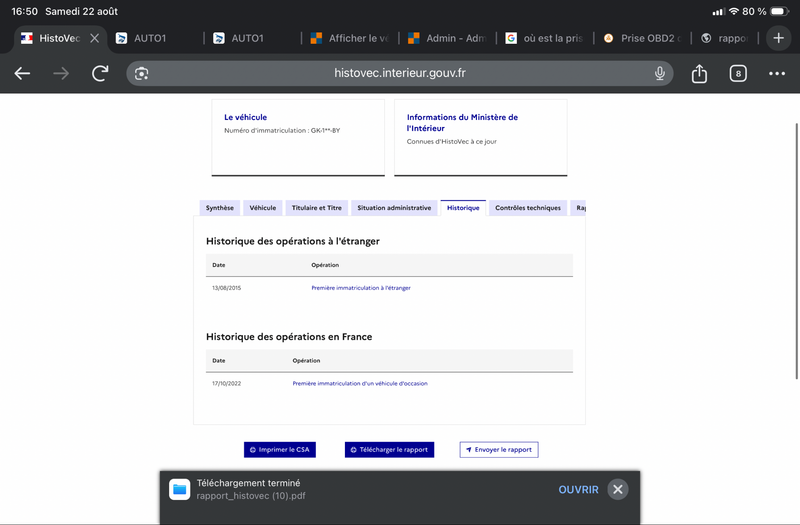Click 'Première immatriculation à l'étranger' link
The width and height of the screenshot is (800, 525).
361,288
